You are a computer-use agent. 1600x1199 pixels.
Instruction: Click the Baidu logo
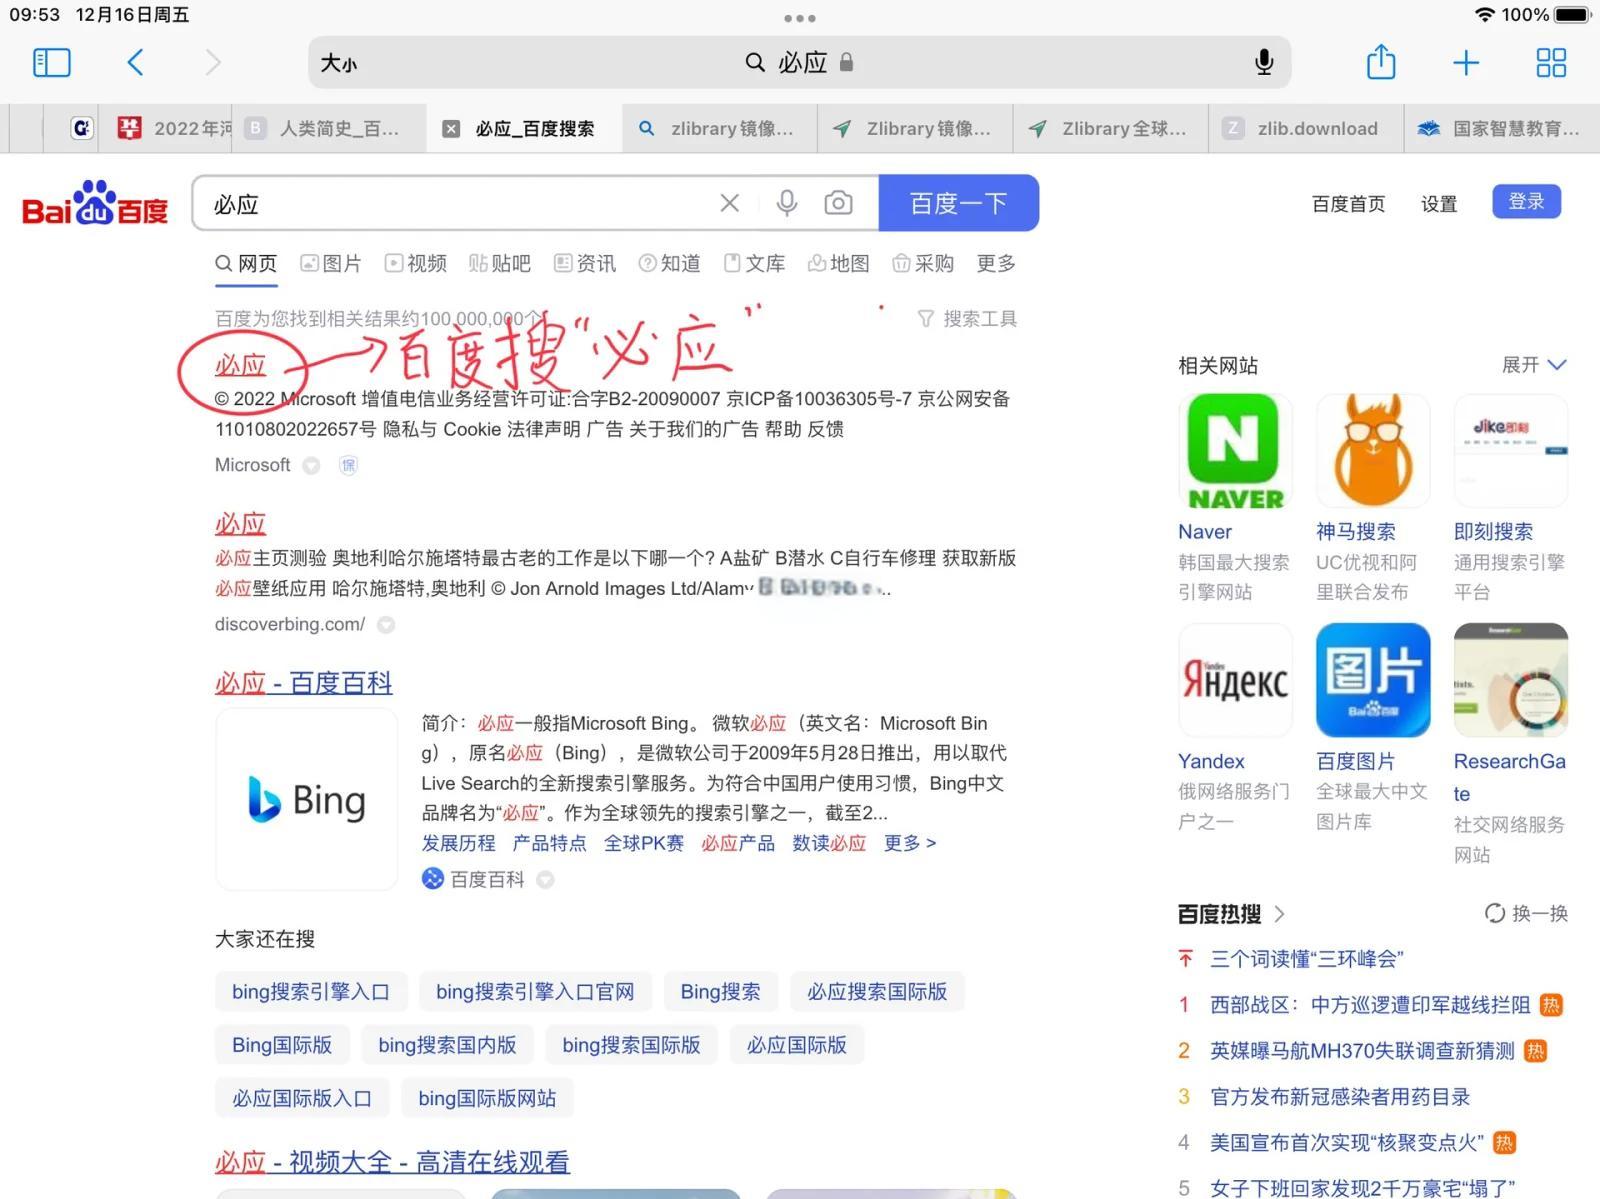pyautogui.click(x=95, y=204)
